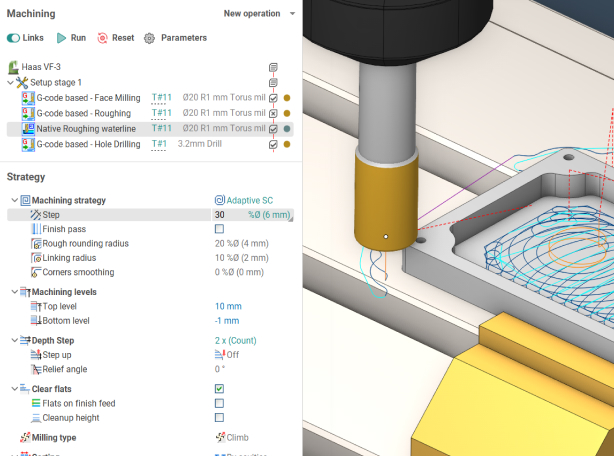Uncheck the Clear flats checkbox

tap(219, 388)
